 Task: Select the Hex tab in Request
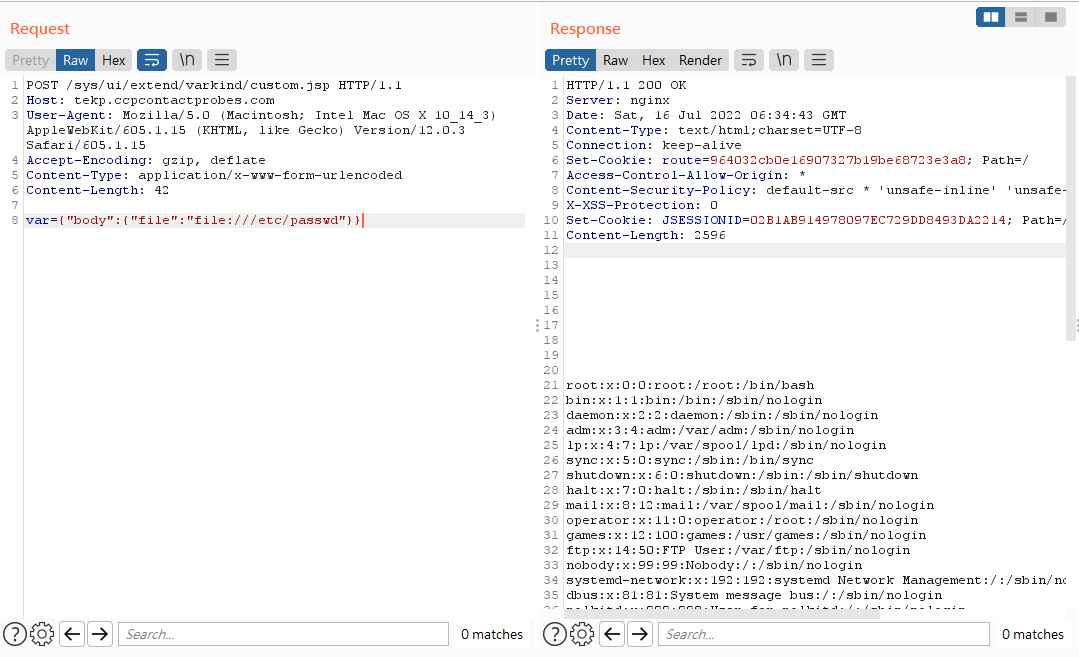[x=114, y=60]
